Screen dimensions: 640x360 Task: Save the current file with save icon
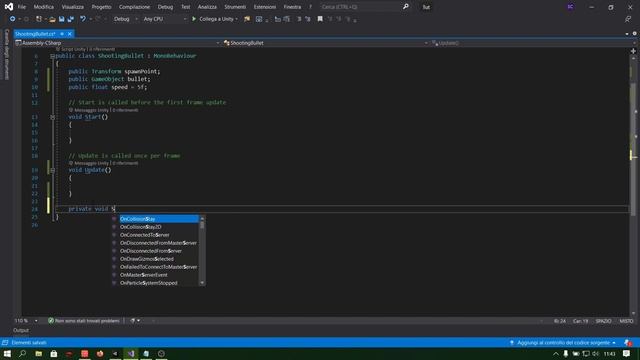point(62,19)
